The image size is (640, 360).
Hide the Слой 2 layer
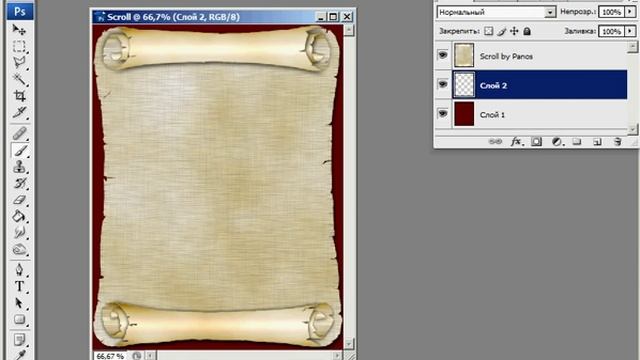click(443, 84)
